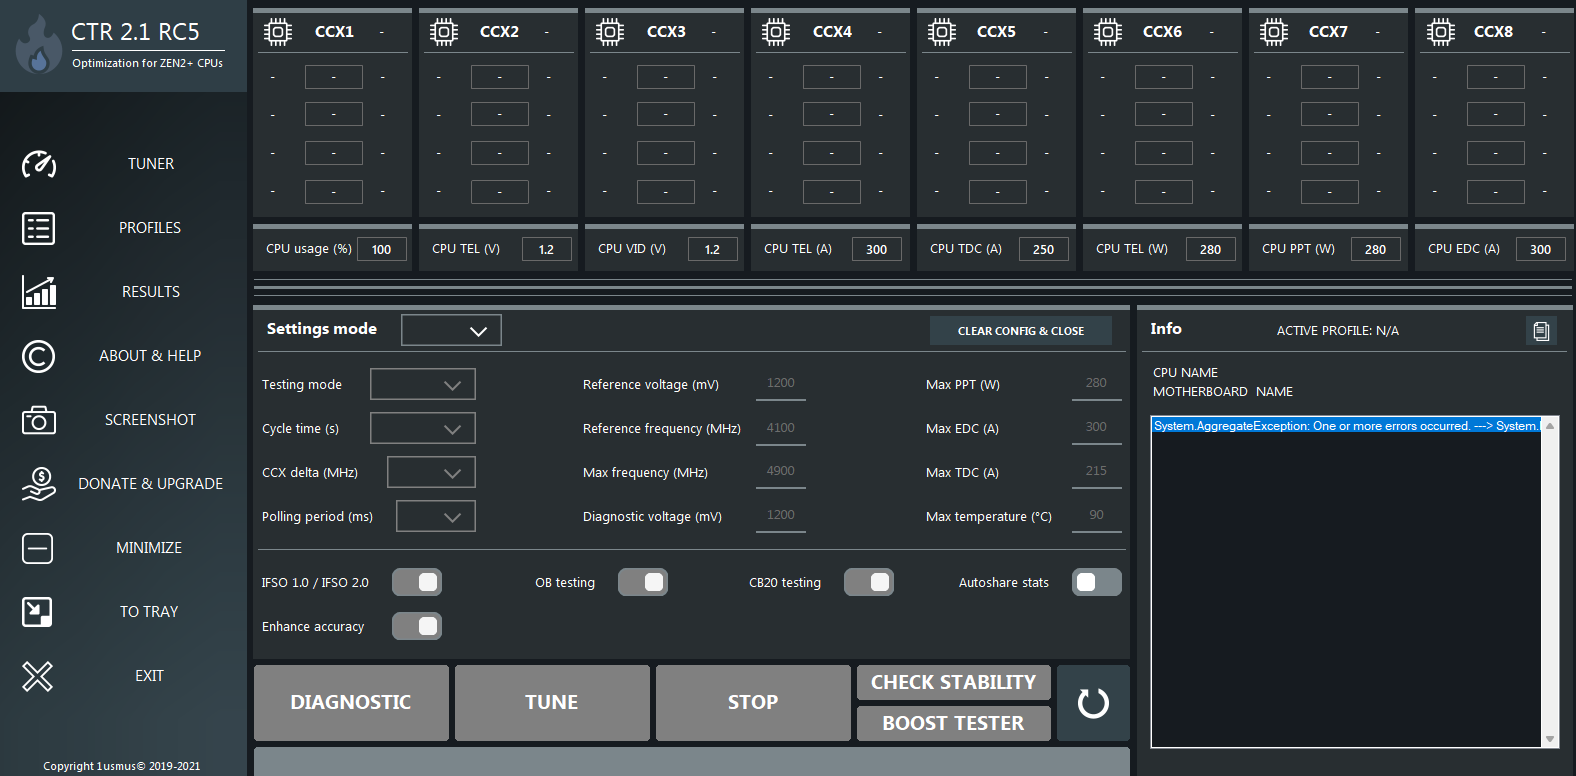Enable the CB20 testing switch
Image resolution: width=1576 pixels, height=776 pixels.
click(869, 582)
